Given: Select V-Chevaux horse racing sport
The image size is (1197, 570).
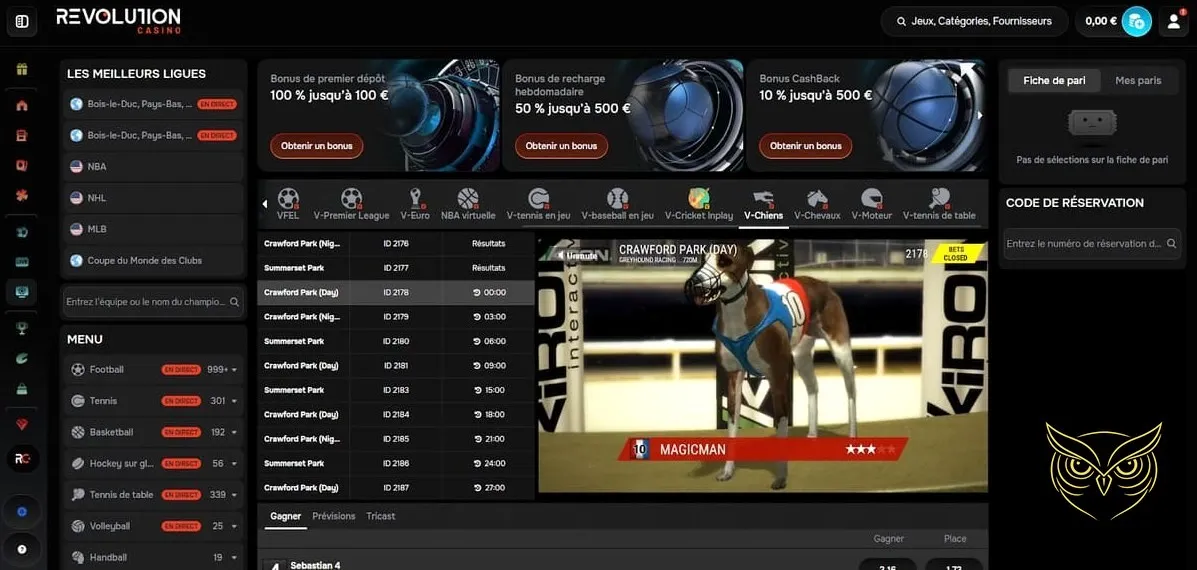Looking at the screenshot, I should point(817,204).
